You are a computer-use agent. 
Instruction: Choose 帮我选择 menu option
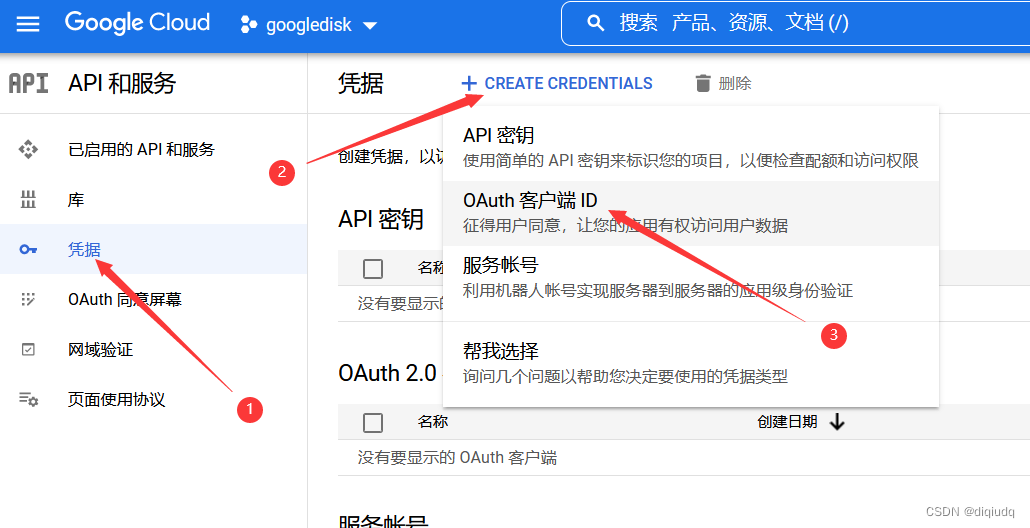click(x=691, y=363)
